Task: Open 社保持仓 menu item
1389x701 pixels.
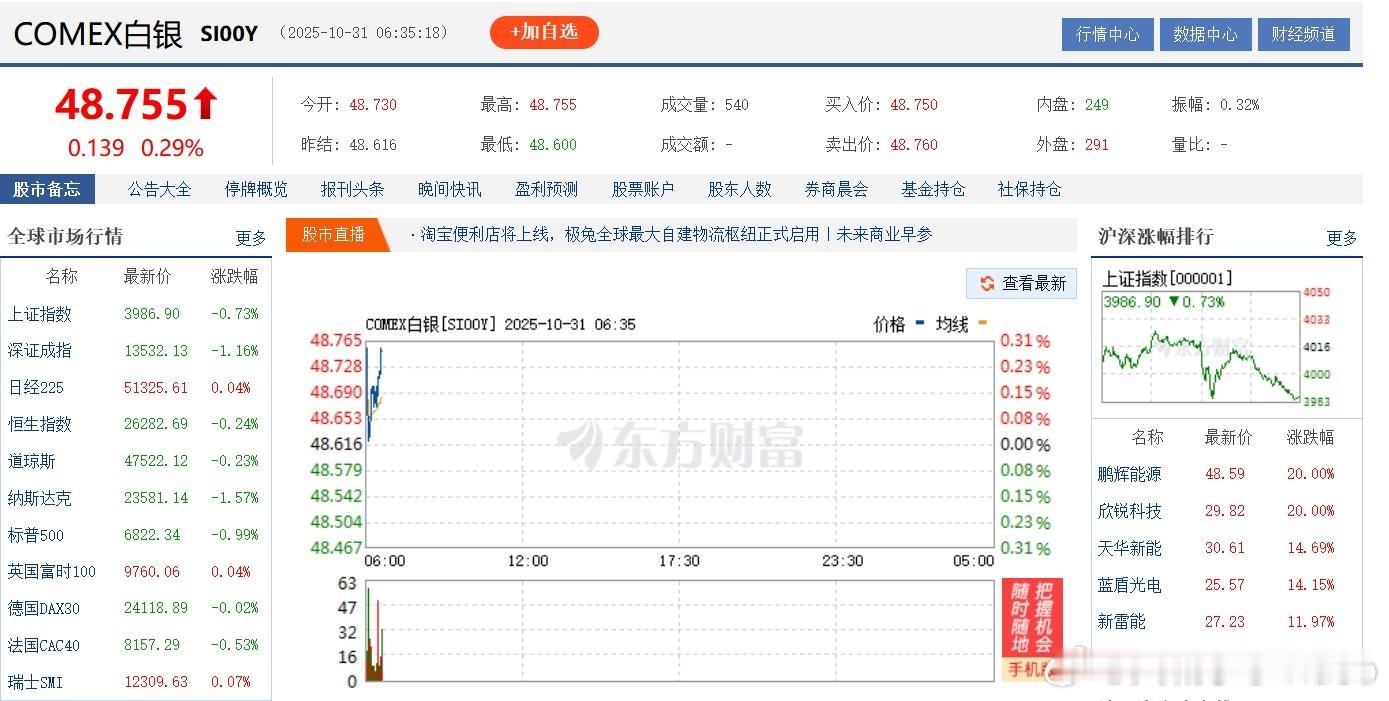Action: 1029,189
